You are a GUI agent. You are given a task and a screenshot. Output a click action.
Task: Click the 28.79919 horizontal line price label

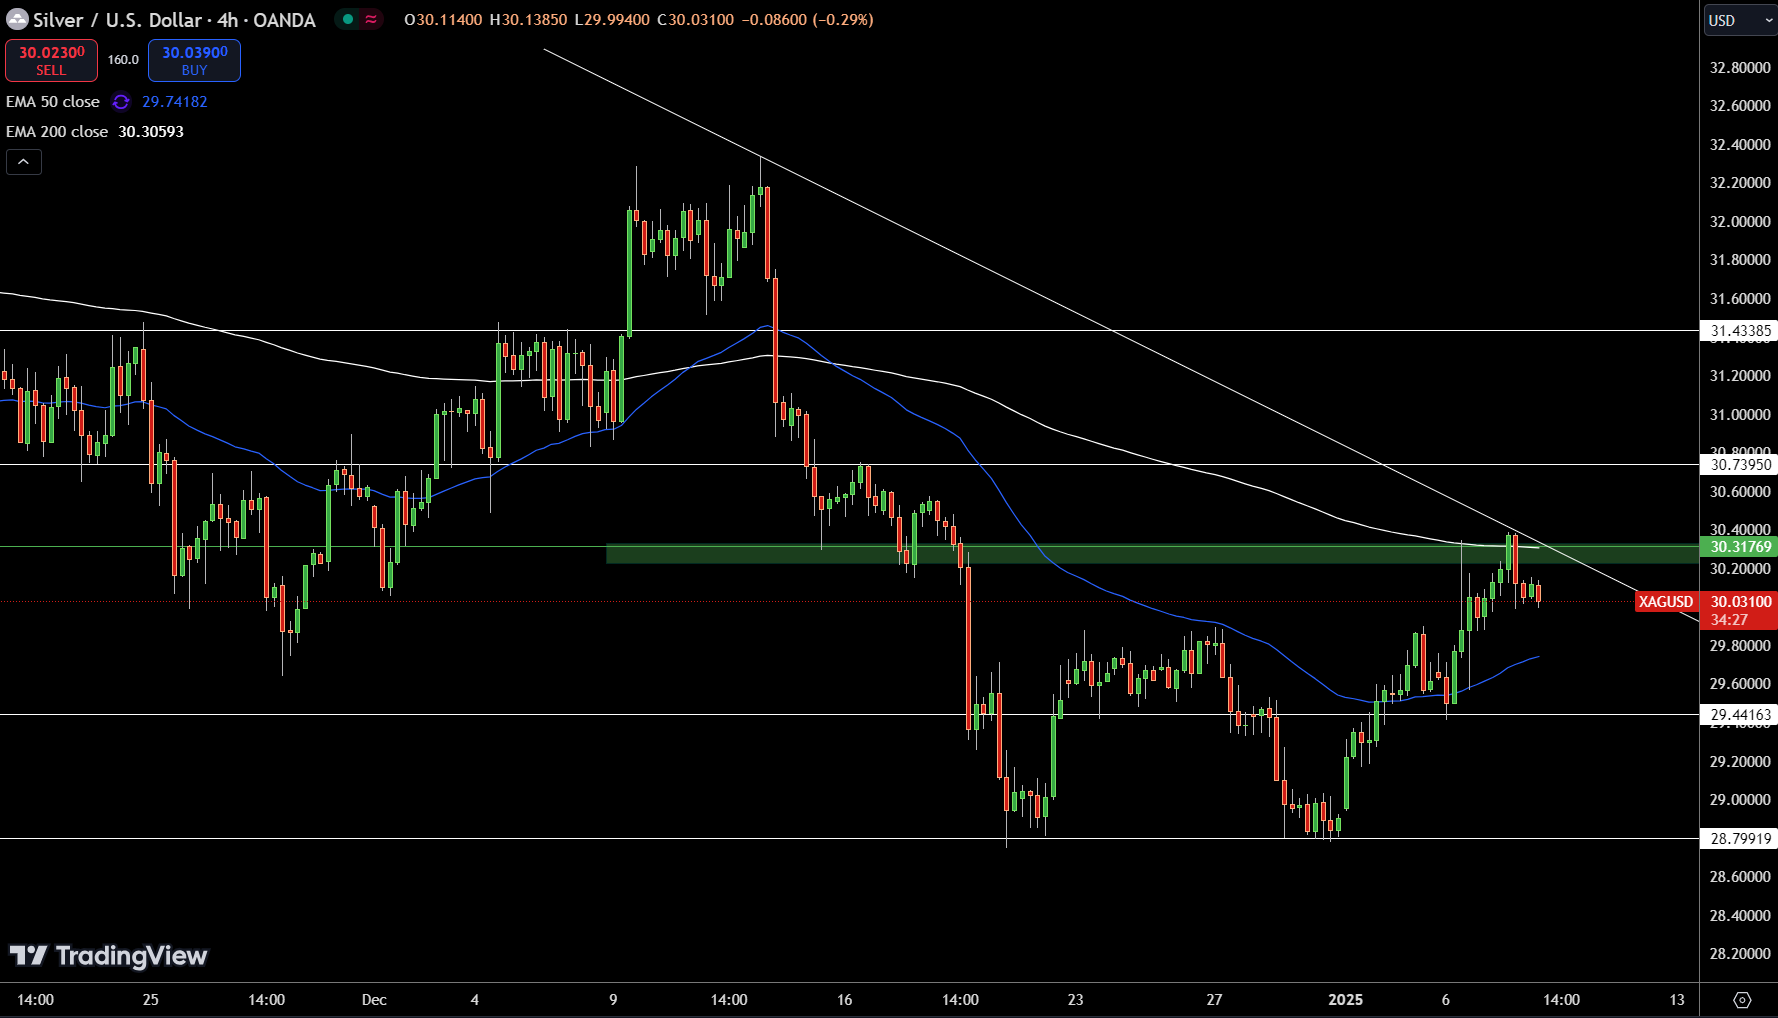point(1740,839)
